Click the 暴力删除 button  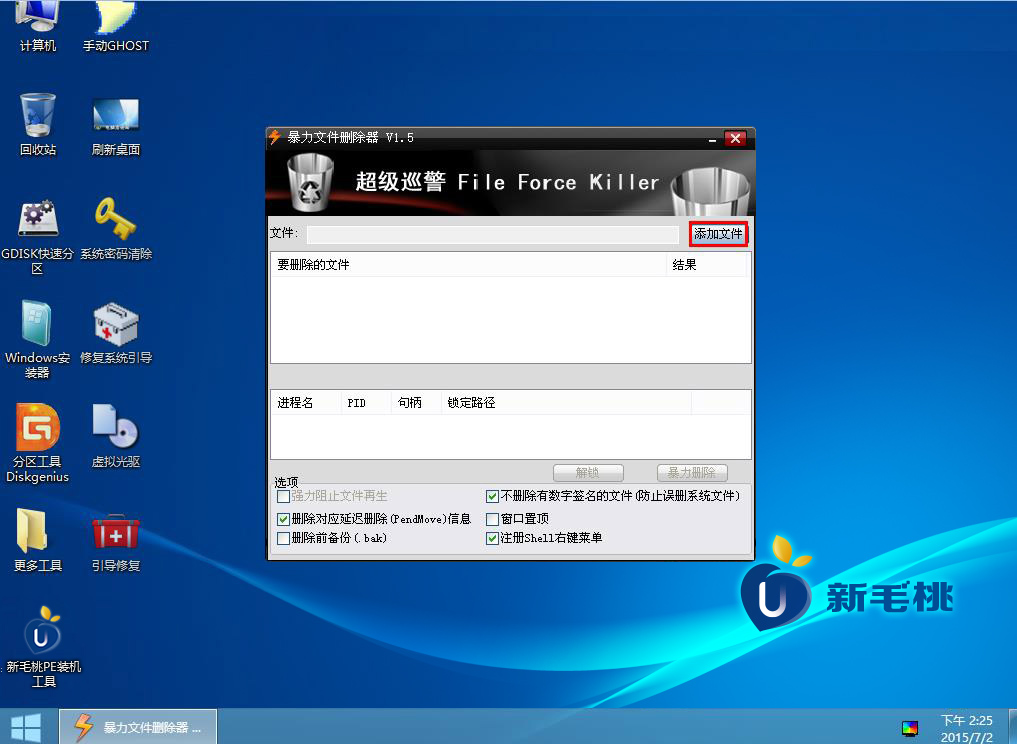[692, 473]
